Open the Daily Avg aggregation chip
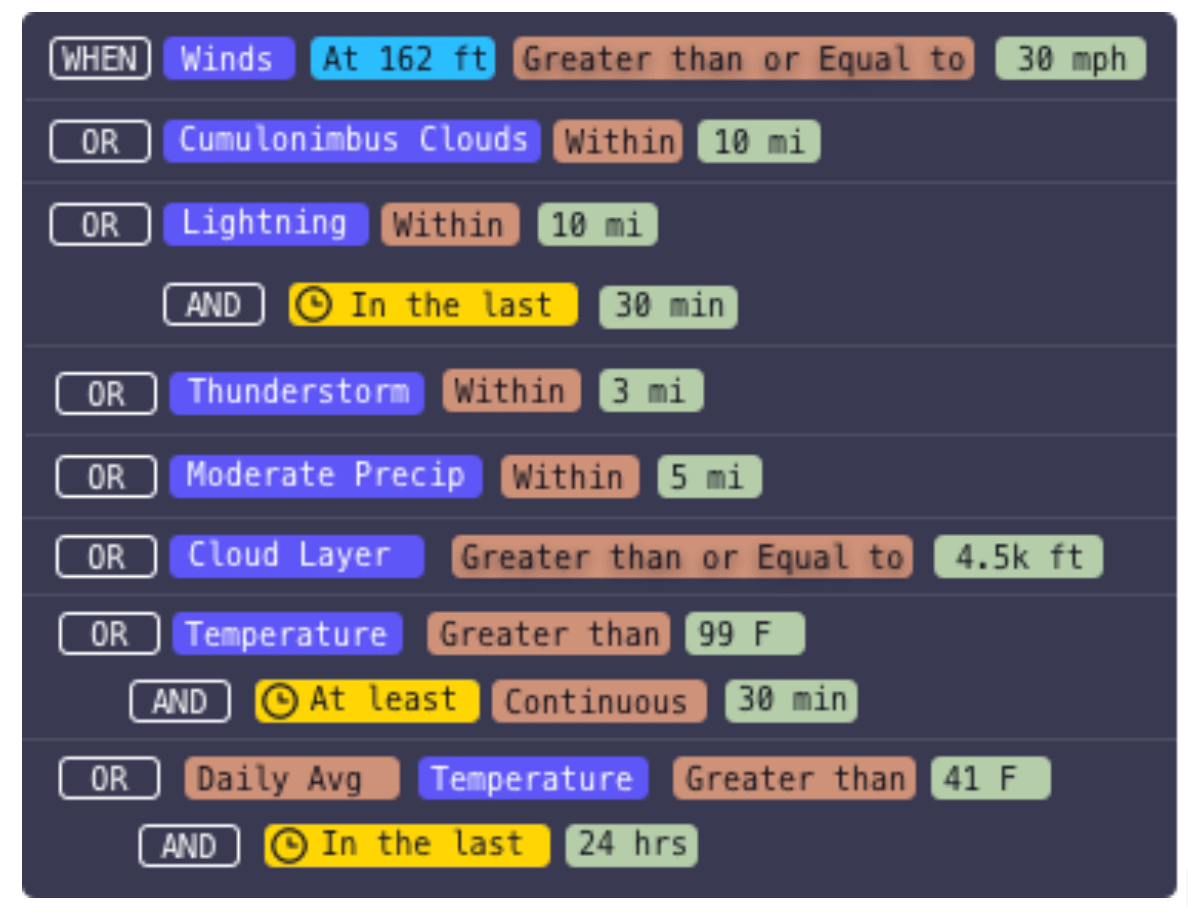1188x914 pixels. pyautogui.click(x=291, y=779)
